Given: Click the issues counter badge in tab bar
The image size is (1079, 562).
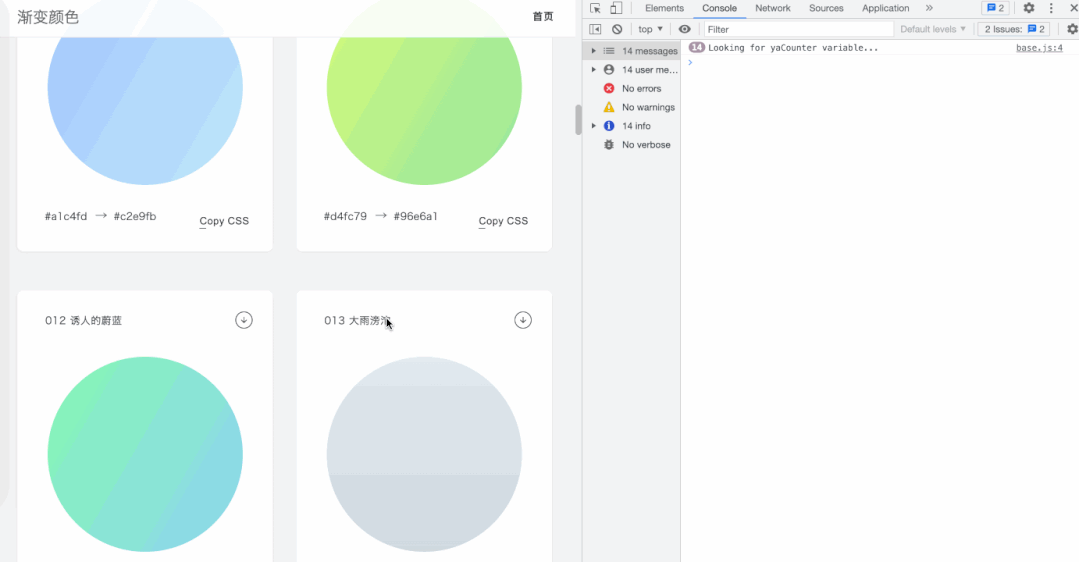Looking at the screenshot, I should [x=996, y=8].
